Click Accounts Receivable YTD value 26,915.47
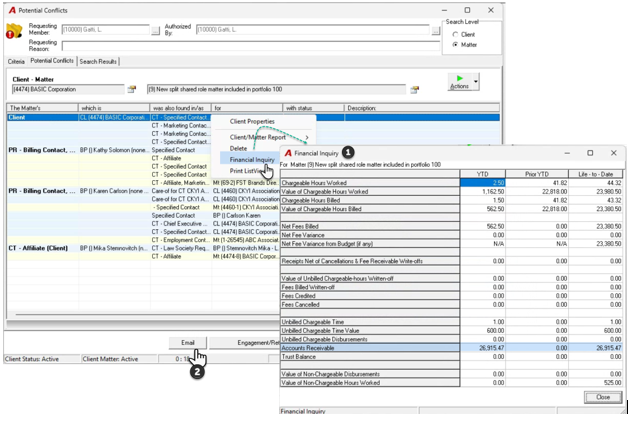Viewport: 633px width, 423px height. pyautogui.click(x=482, y=348)
